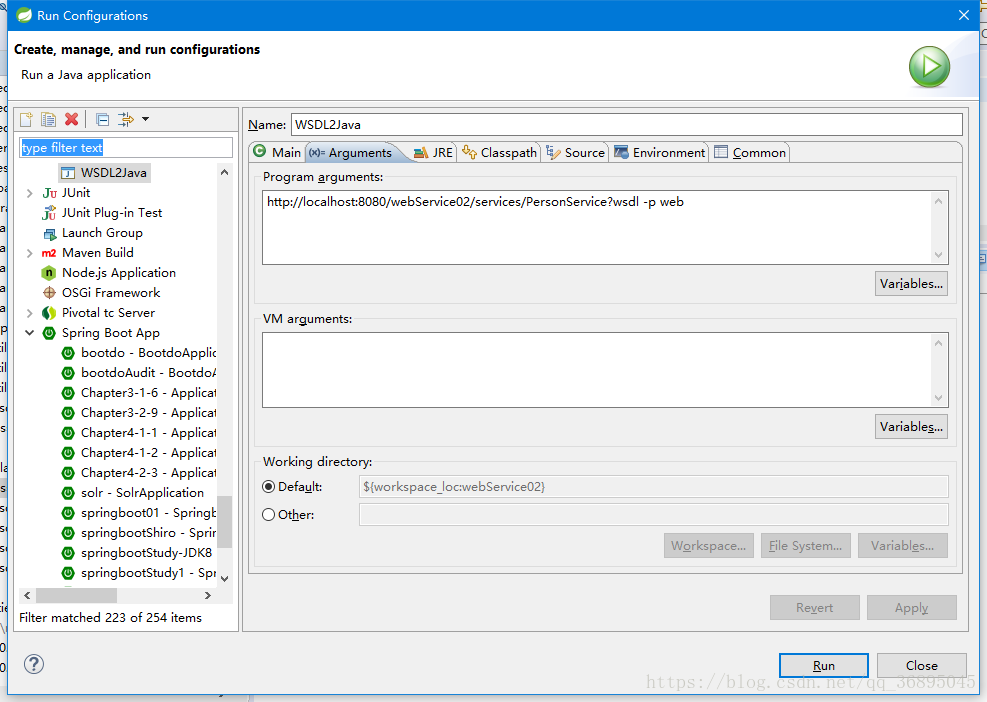The height and width of the screenshot is (702, 987).
Task: Click the Revert button
Action: 815,608
